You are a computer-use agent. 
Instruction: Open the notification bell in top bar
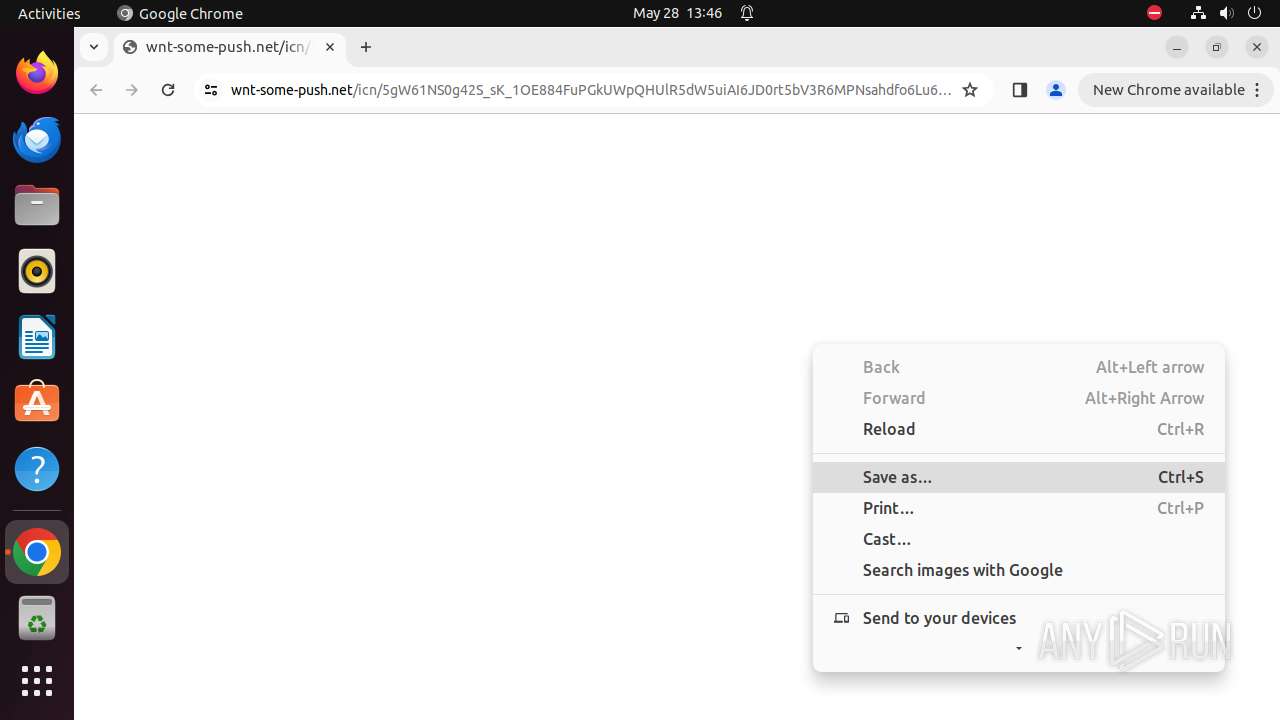click(747, 13)
